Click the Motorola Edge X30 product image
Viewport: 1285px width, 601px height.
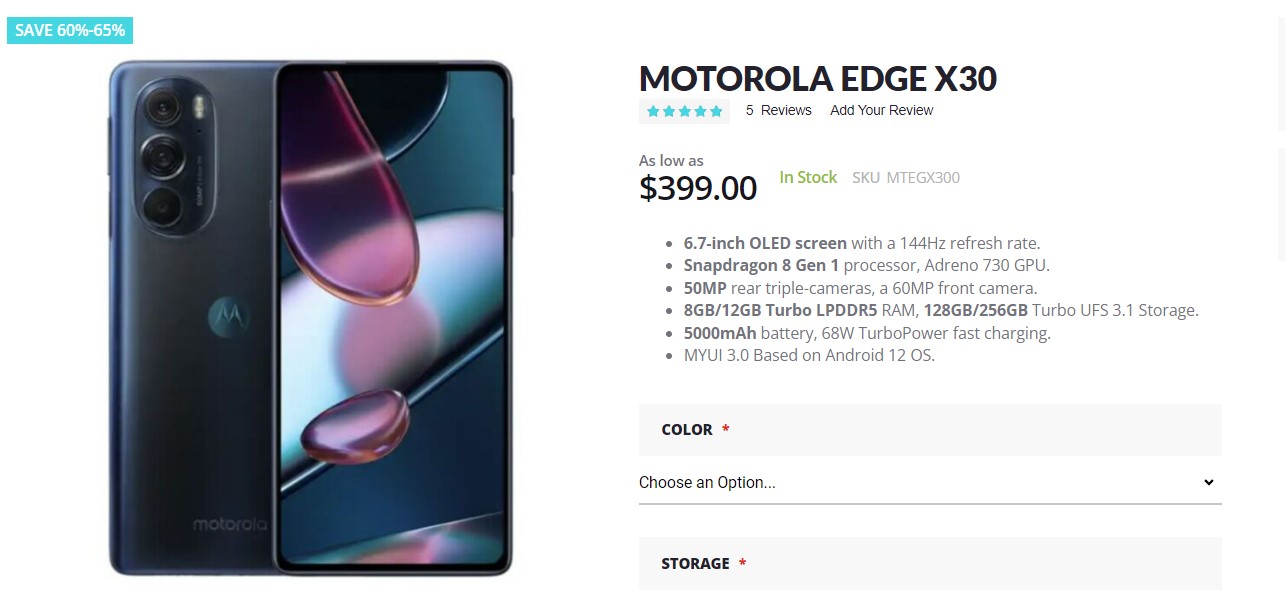point(310,320)
